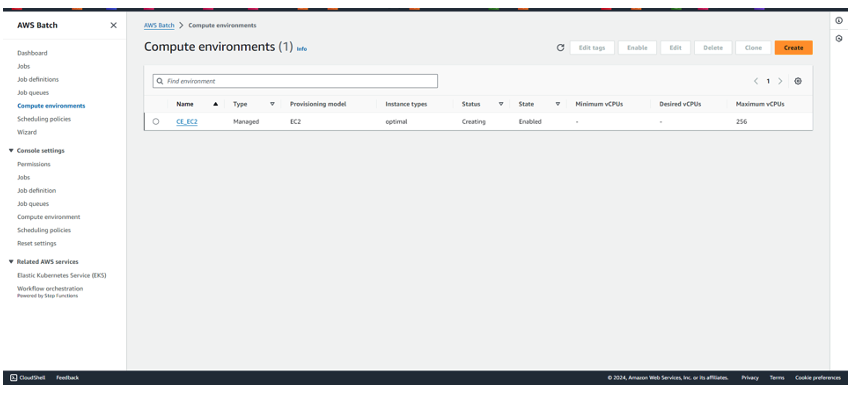Open Permissions under Console settings
This screenshot has width=854, height=394.
34,164
